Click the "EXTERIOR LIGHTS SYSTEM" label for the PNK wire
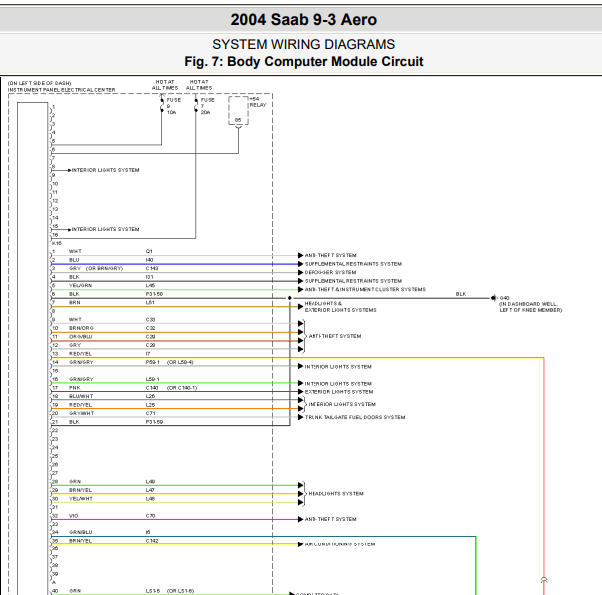Viewport: 602px width, 595px height. 339,392
